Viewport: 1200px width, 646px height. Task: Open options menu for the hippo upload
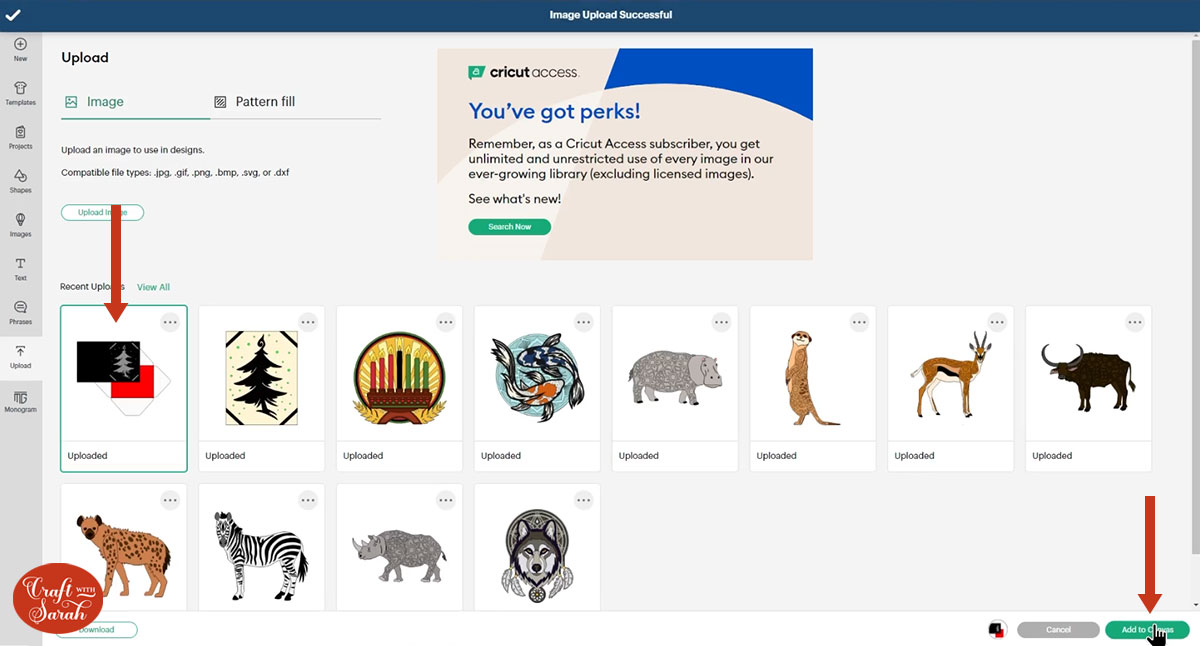[x=721, y=322]
